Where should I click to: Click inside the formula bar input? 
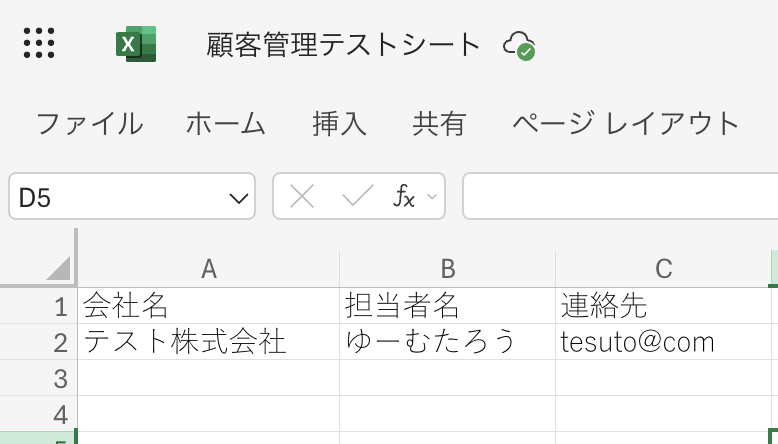click(x=620, y=196)
